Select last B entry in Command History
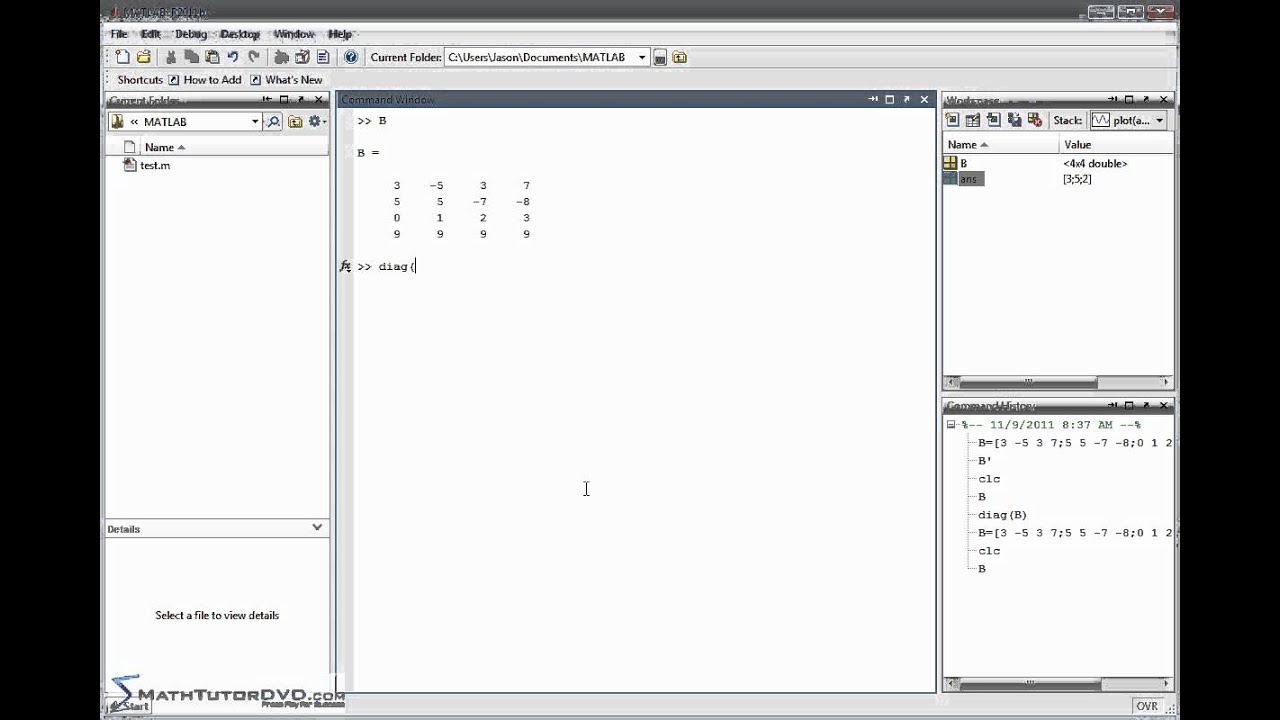Viewport: 1280px width, 720px height. [x=982, y=569]
